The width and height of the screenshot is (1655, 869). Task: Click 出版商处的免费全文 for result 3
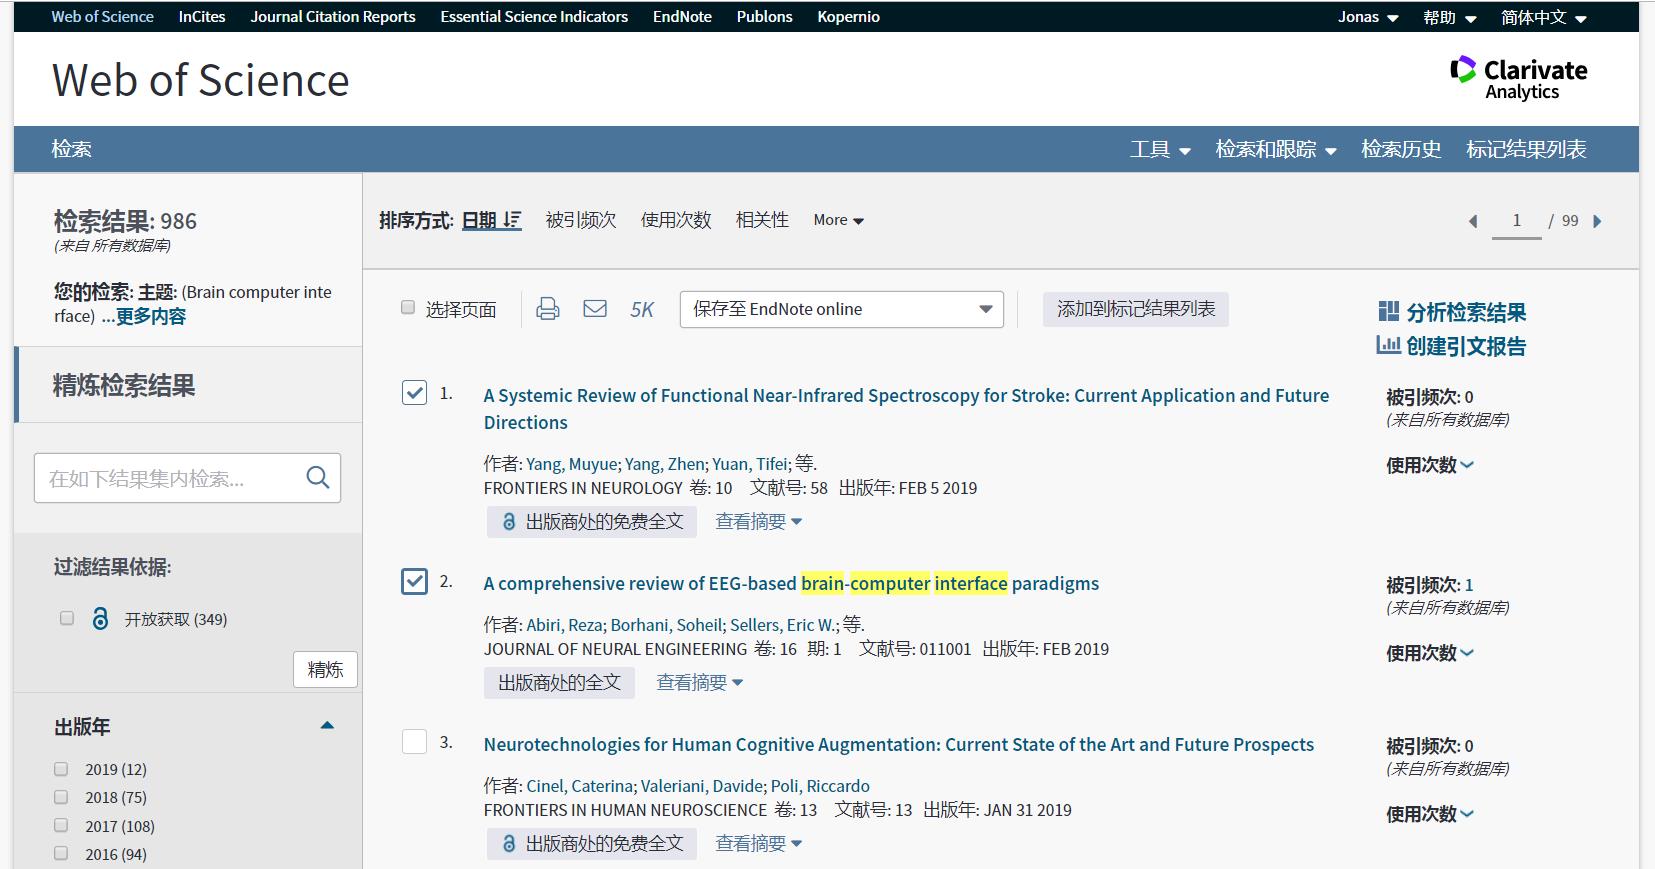coord(592,843)
